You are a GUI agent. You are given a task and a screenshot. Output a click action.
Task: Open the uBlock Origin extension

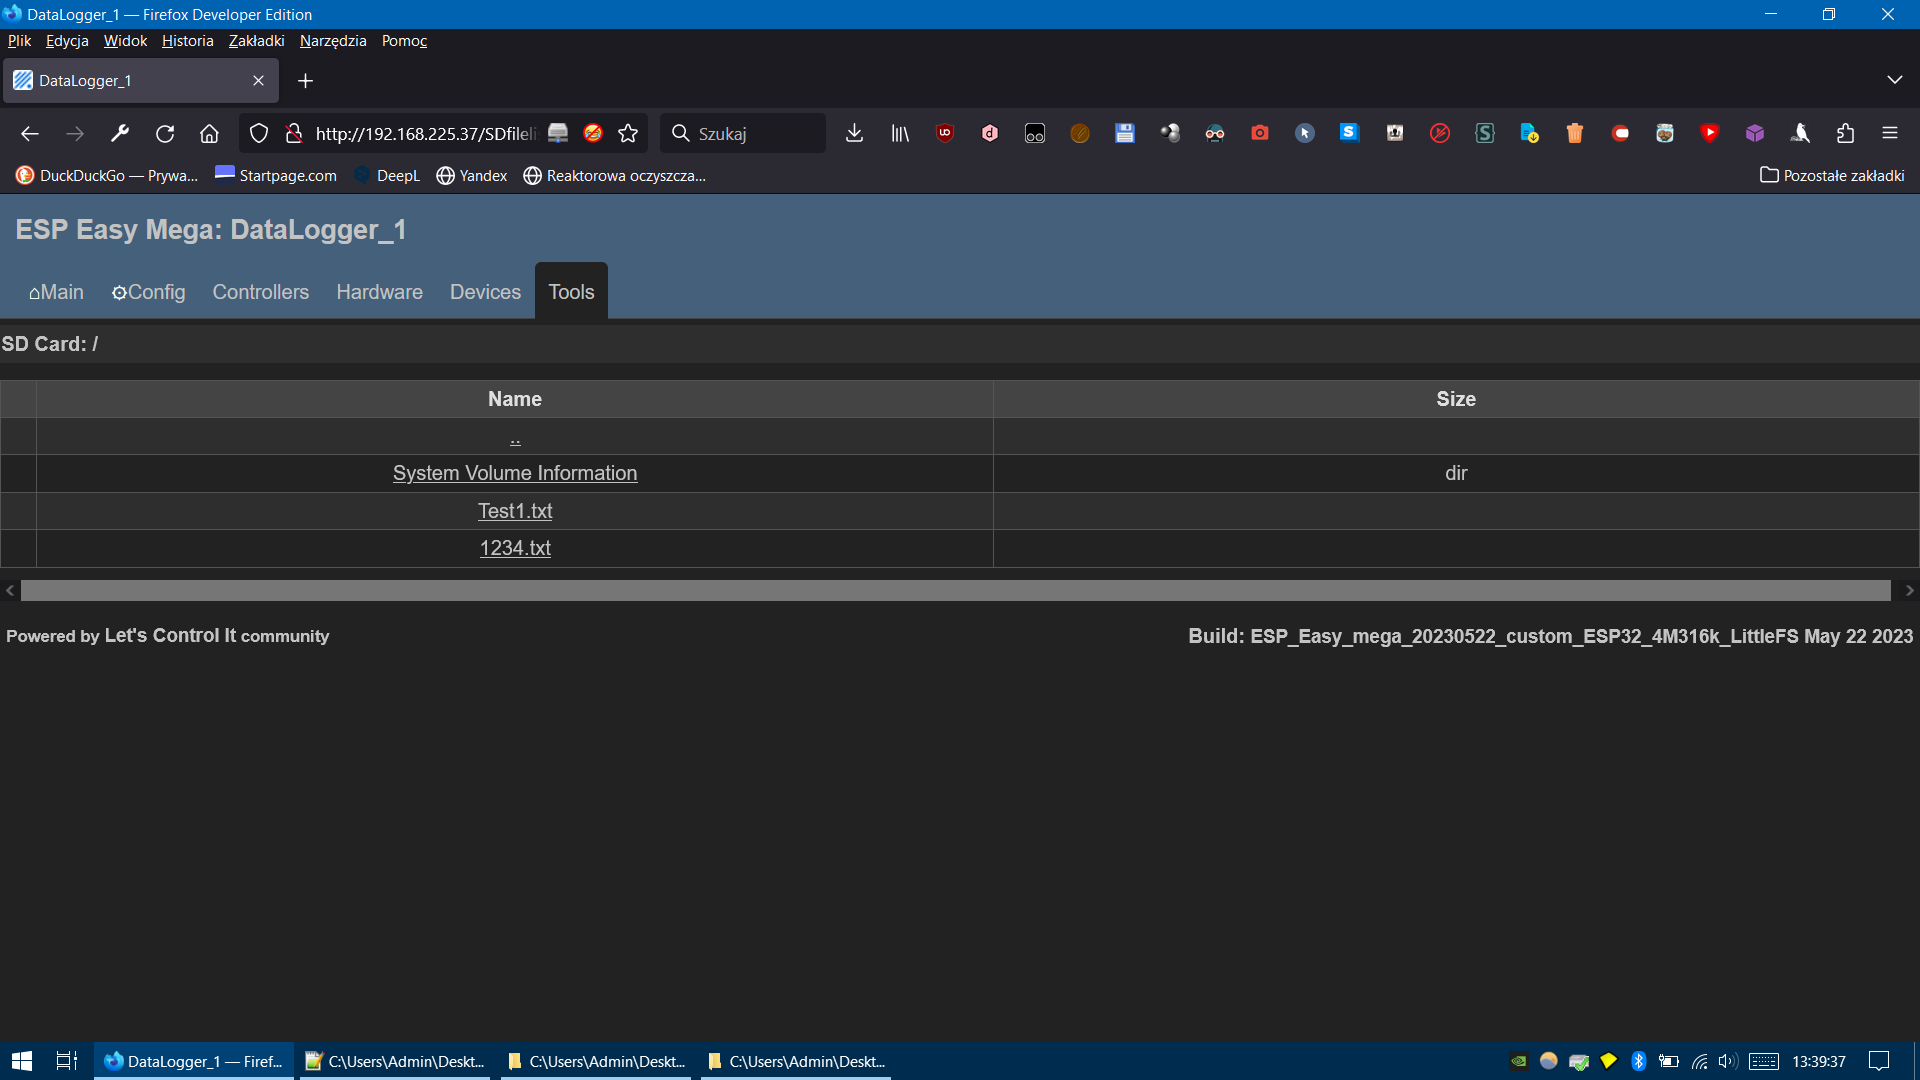pos(944,133)
